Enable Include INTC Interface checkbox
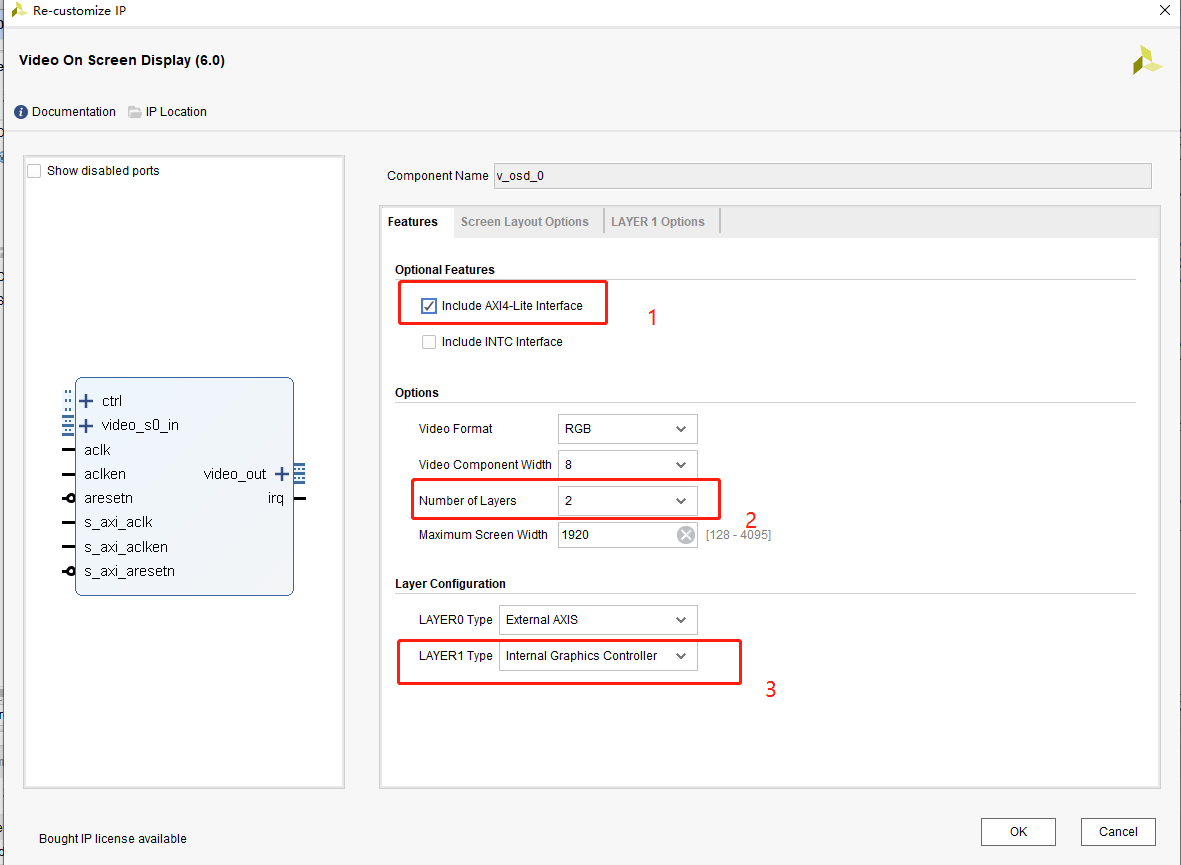 click(429, 342)
